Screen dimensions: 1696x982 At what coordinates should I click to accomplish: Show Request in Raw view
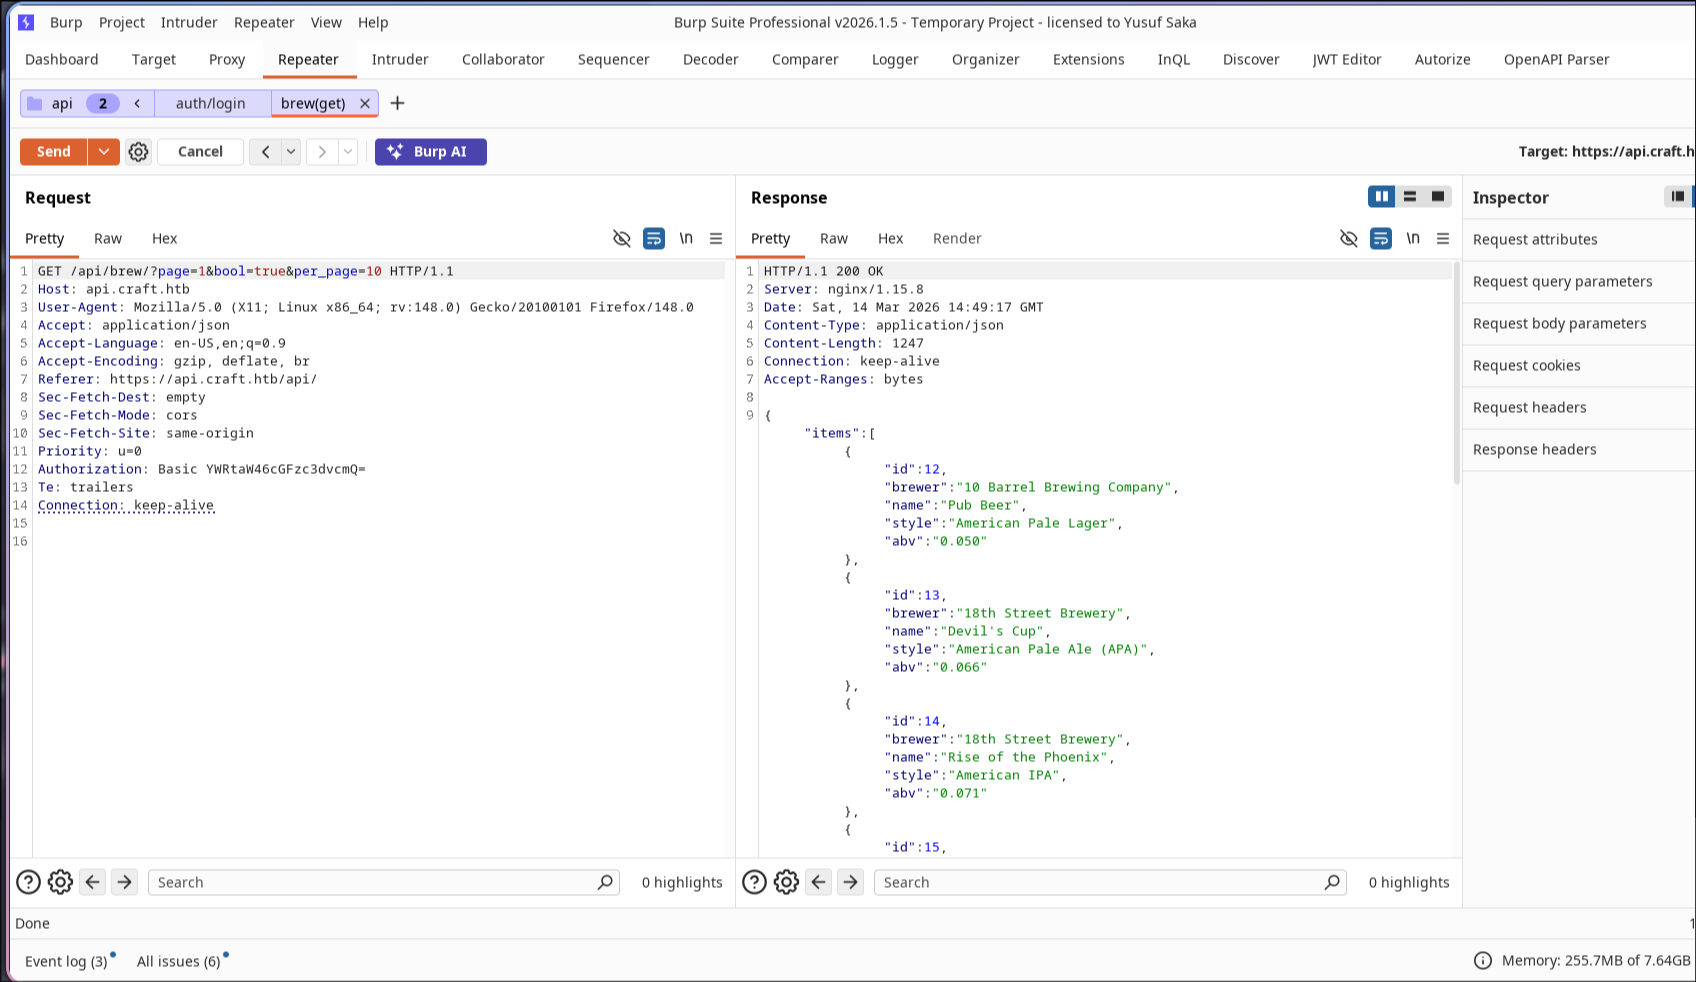tap(108, 238)
